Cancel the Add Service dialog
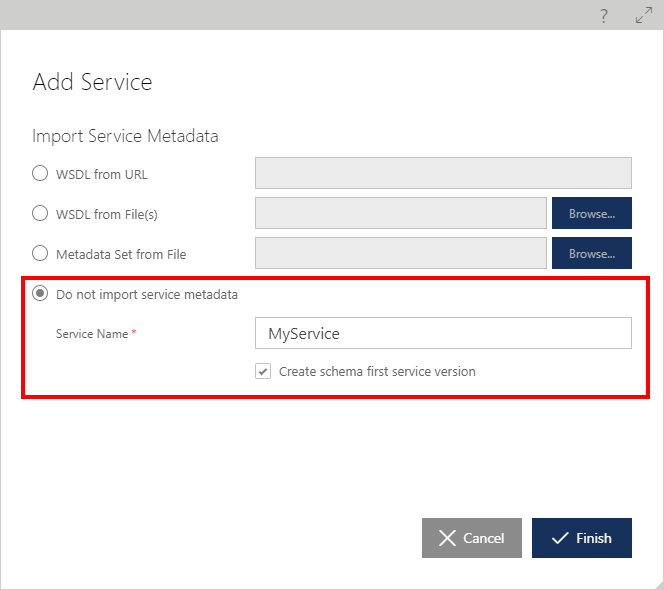The height and width of the screenshot is (590, 664). pyautogui.click(x=472, y=538)
